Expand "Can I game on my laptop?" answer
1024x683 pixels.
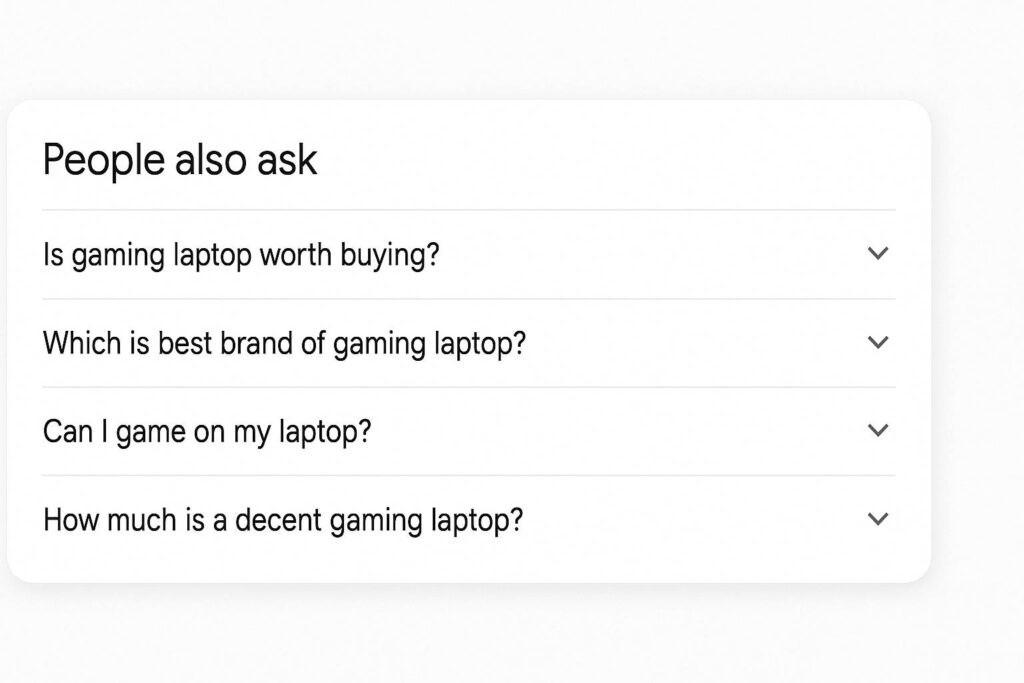(468, 432)
